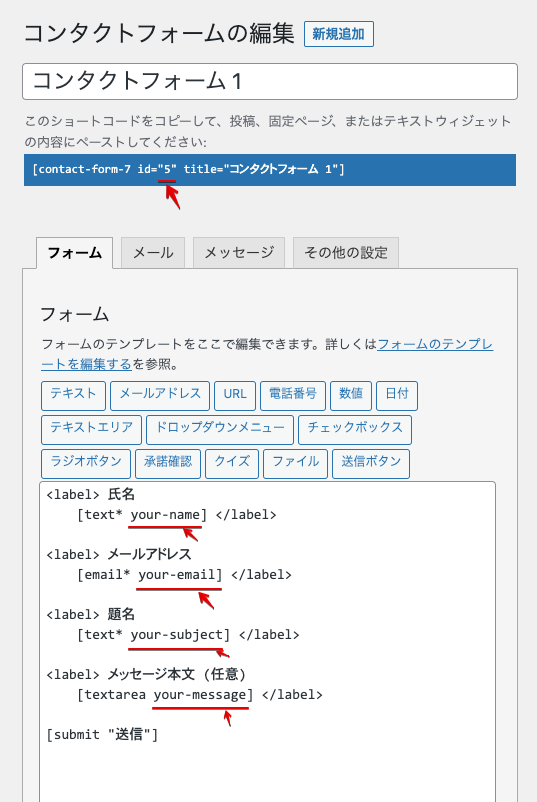Switch to the フォーム tab
The image size is (537, 802).
pos(75,253)
